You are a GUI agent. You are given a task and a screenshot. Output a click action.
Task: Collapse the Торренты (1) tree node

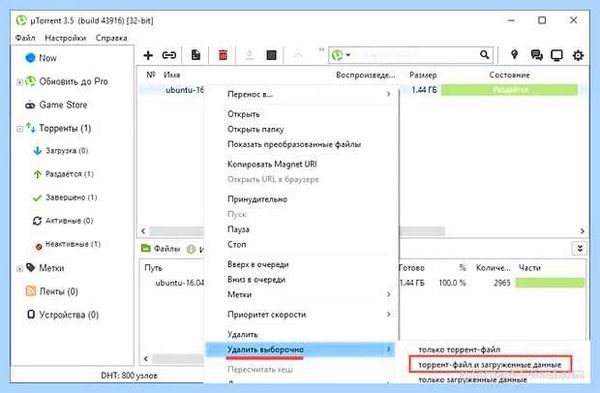(x=20, y=129)
